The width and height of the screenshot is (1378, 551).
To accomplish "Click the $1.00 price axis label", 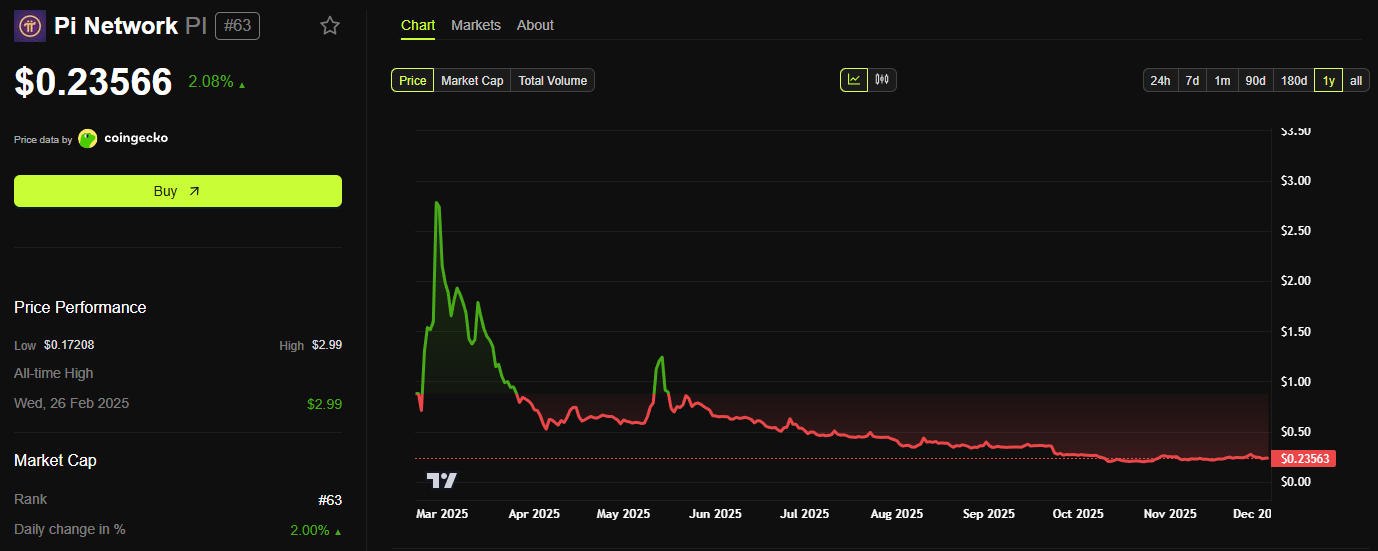I will pos(1296,381).
